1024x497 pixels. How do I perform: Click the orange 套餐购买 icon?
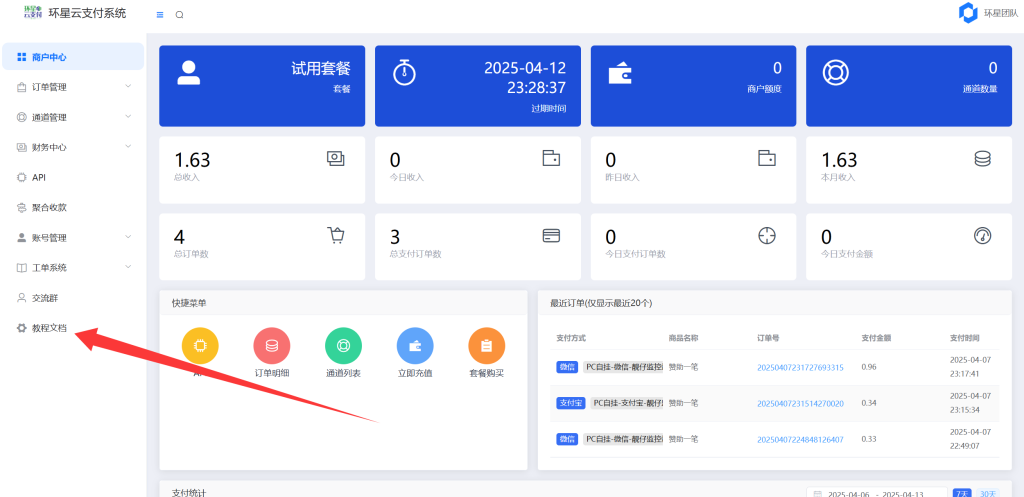[x=486, y=345]
